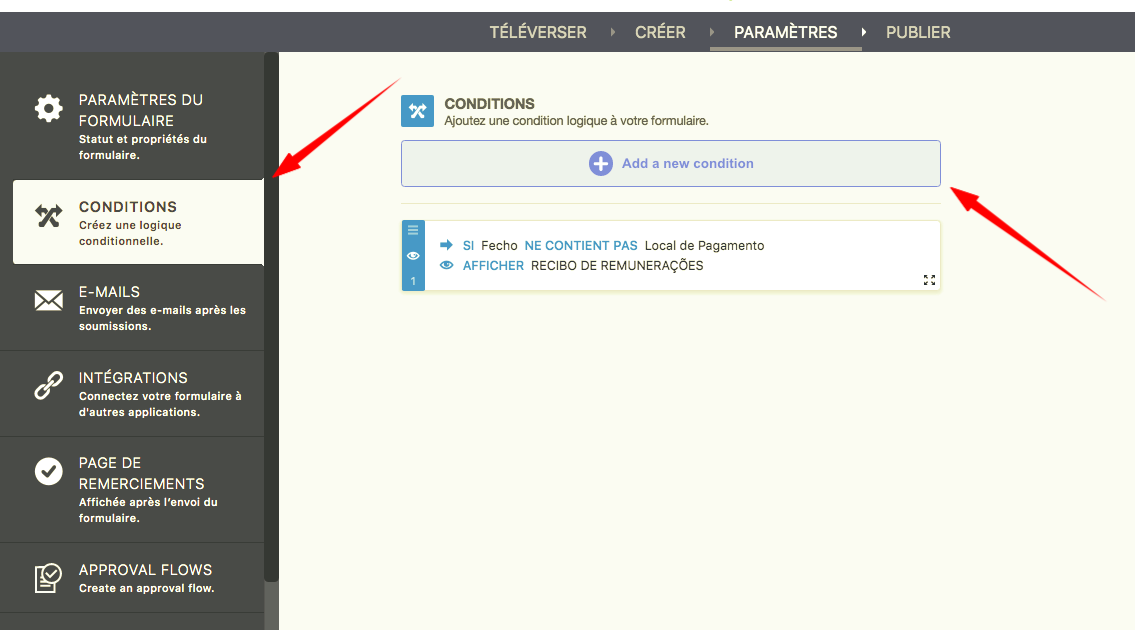
Task: Open Page de remerciements section
Action: pos(132,490)
